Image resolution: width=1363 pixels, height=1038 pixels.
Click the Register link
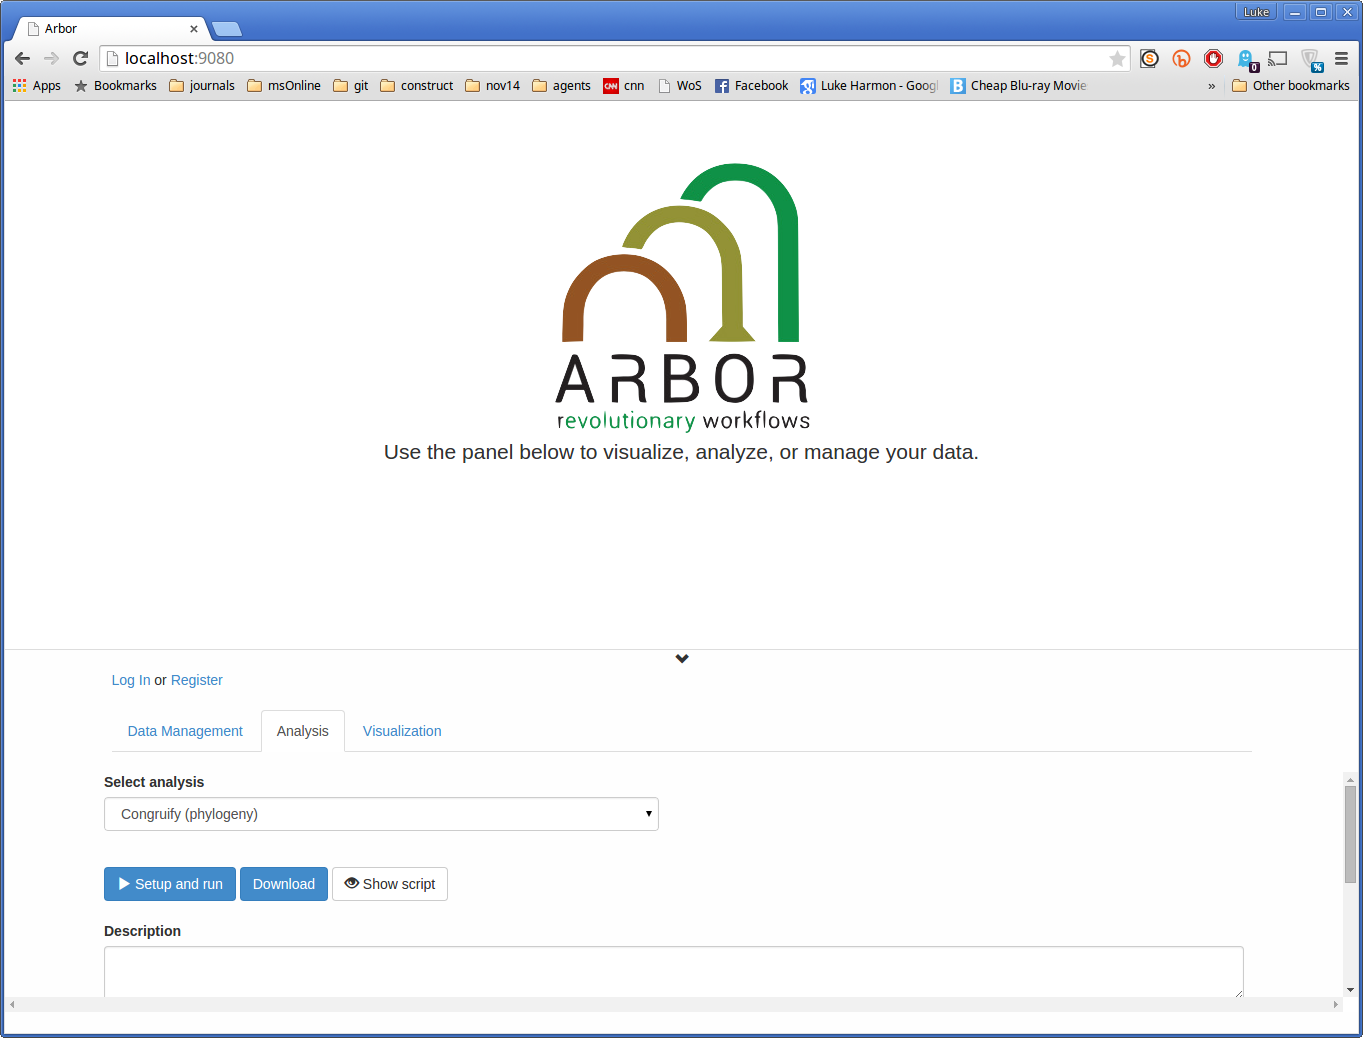coord(197,680)
